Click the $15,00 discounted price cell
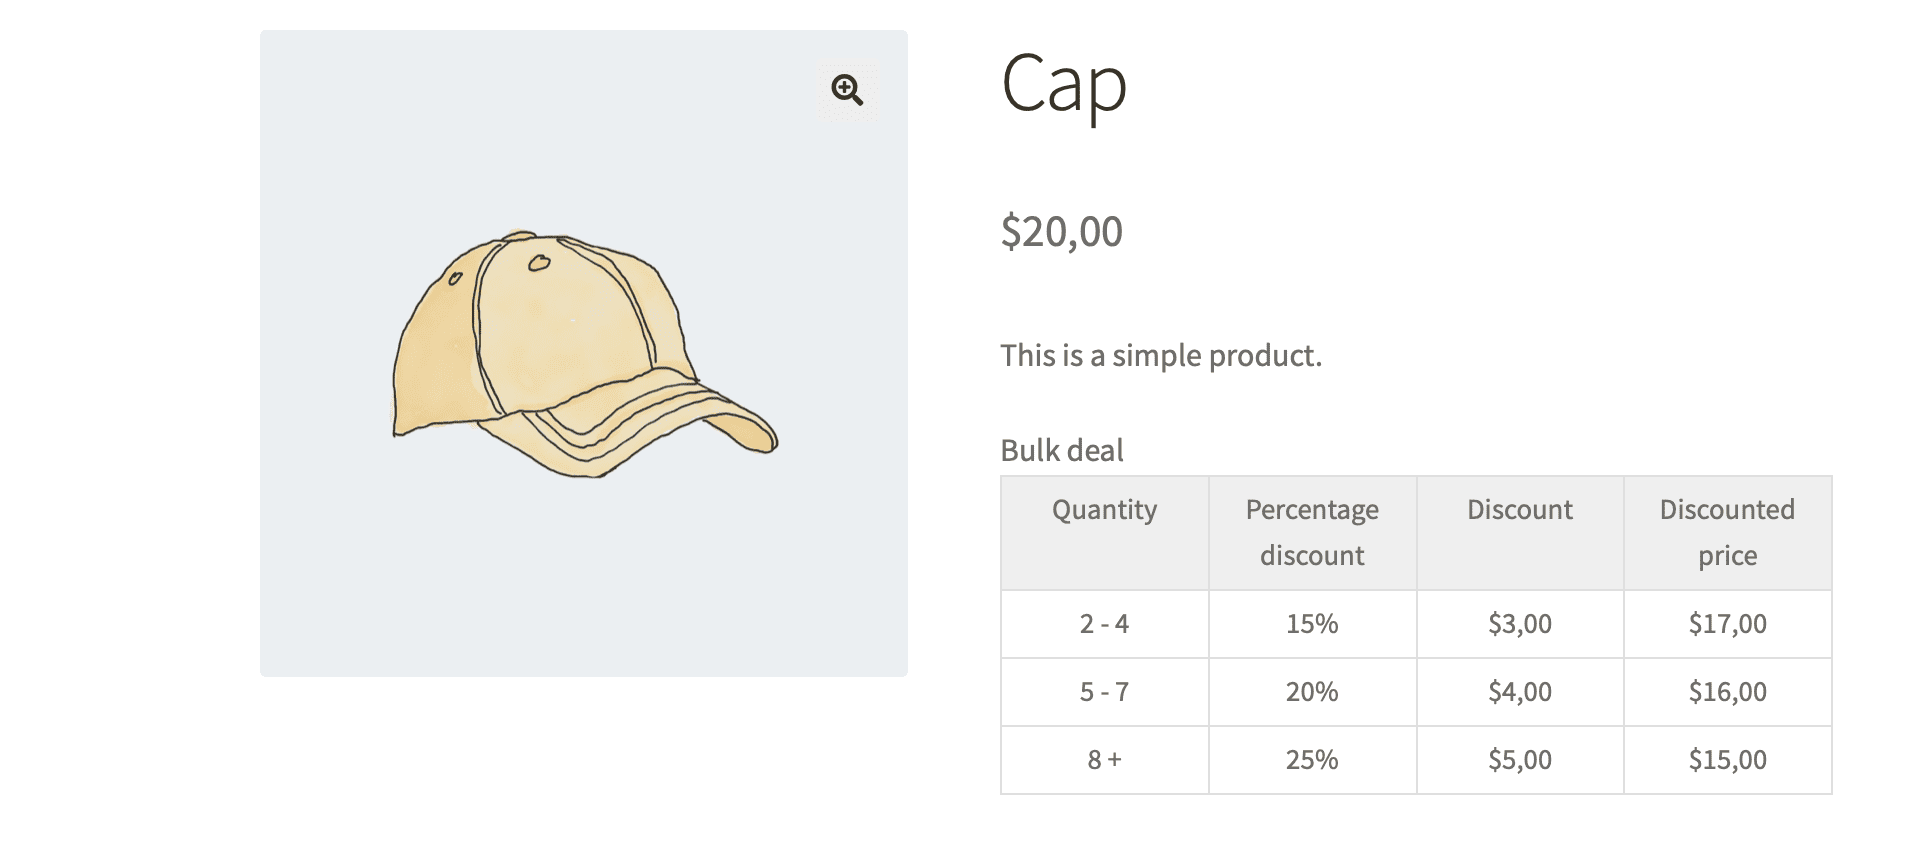The width and height of the screenshot is (1922, 844). pos(1727,760)
